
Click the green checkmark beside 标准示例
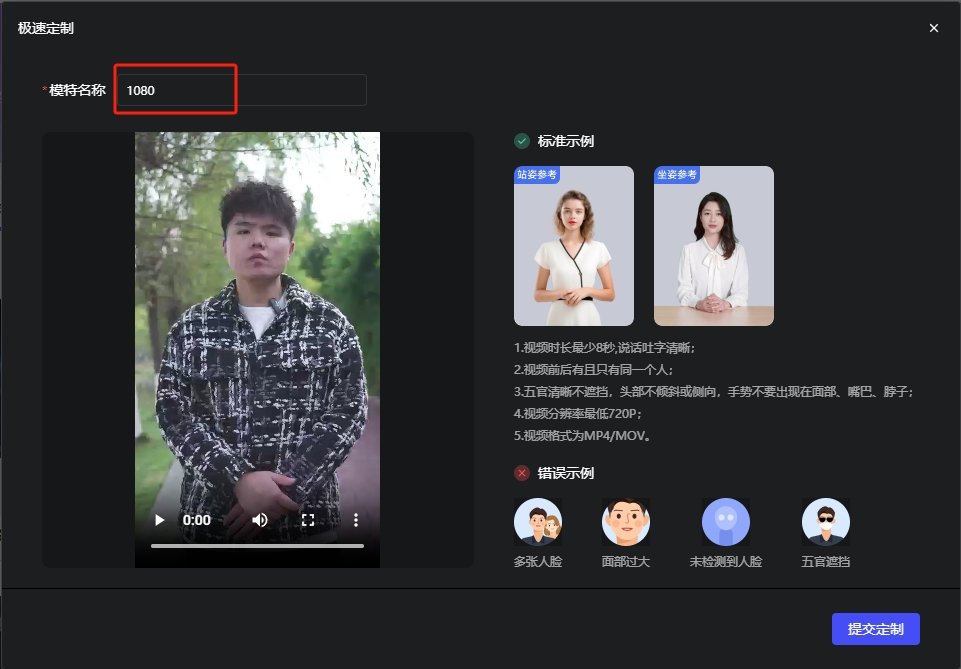click(521, 141)
